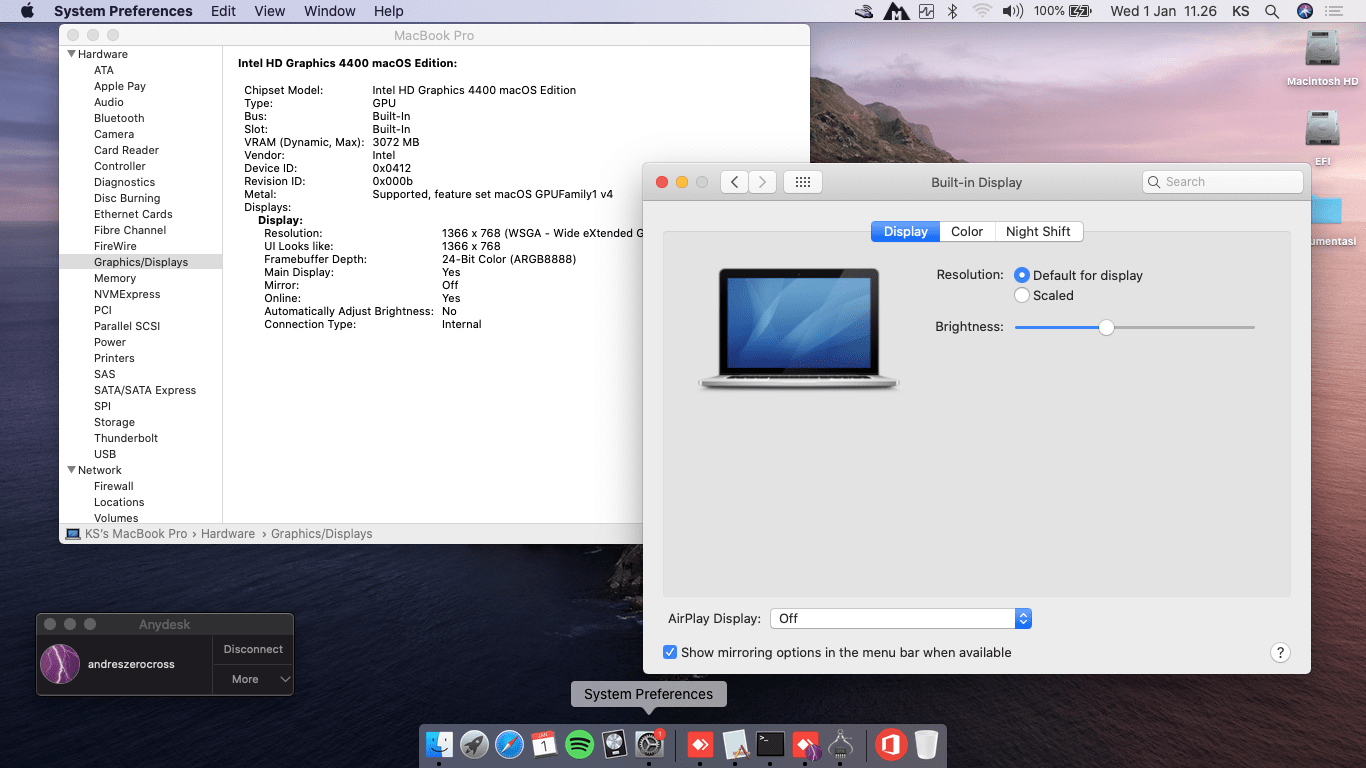This screenshot has width=1366, height=768.
Task: Show all preferences grid button
Action: coord(803,182)
